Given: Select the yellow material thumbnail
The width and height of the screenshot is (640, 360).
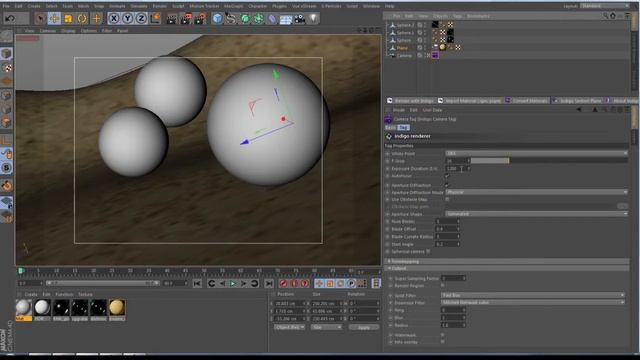Looking at the screenshot, I should tap(117, 307).
